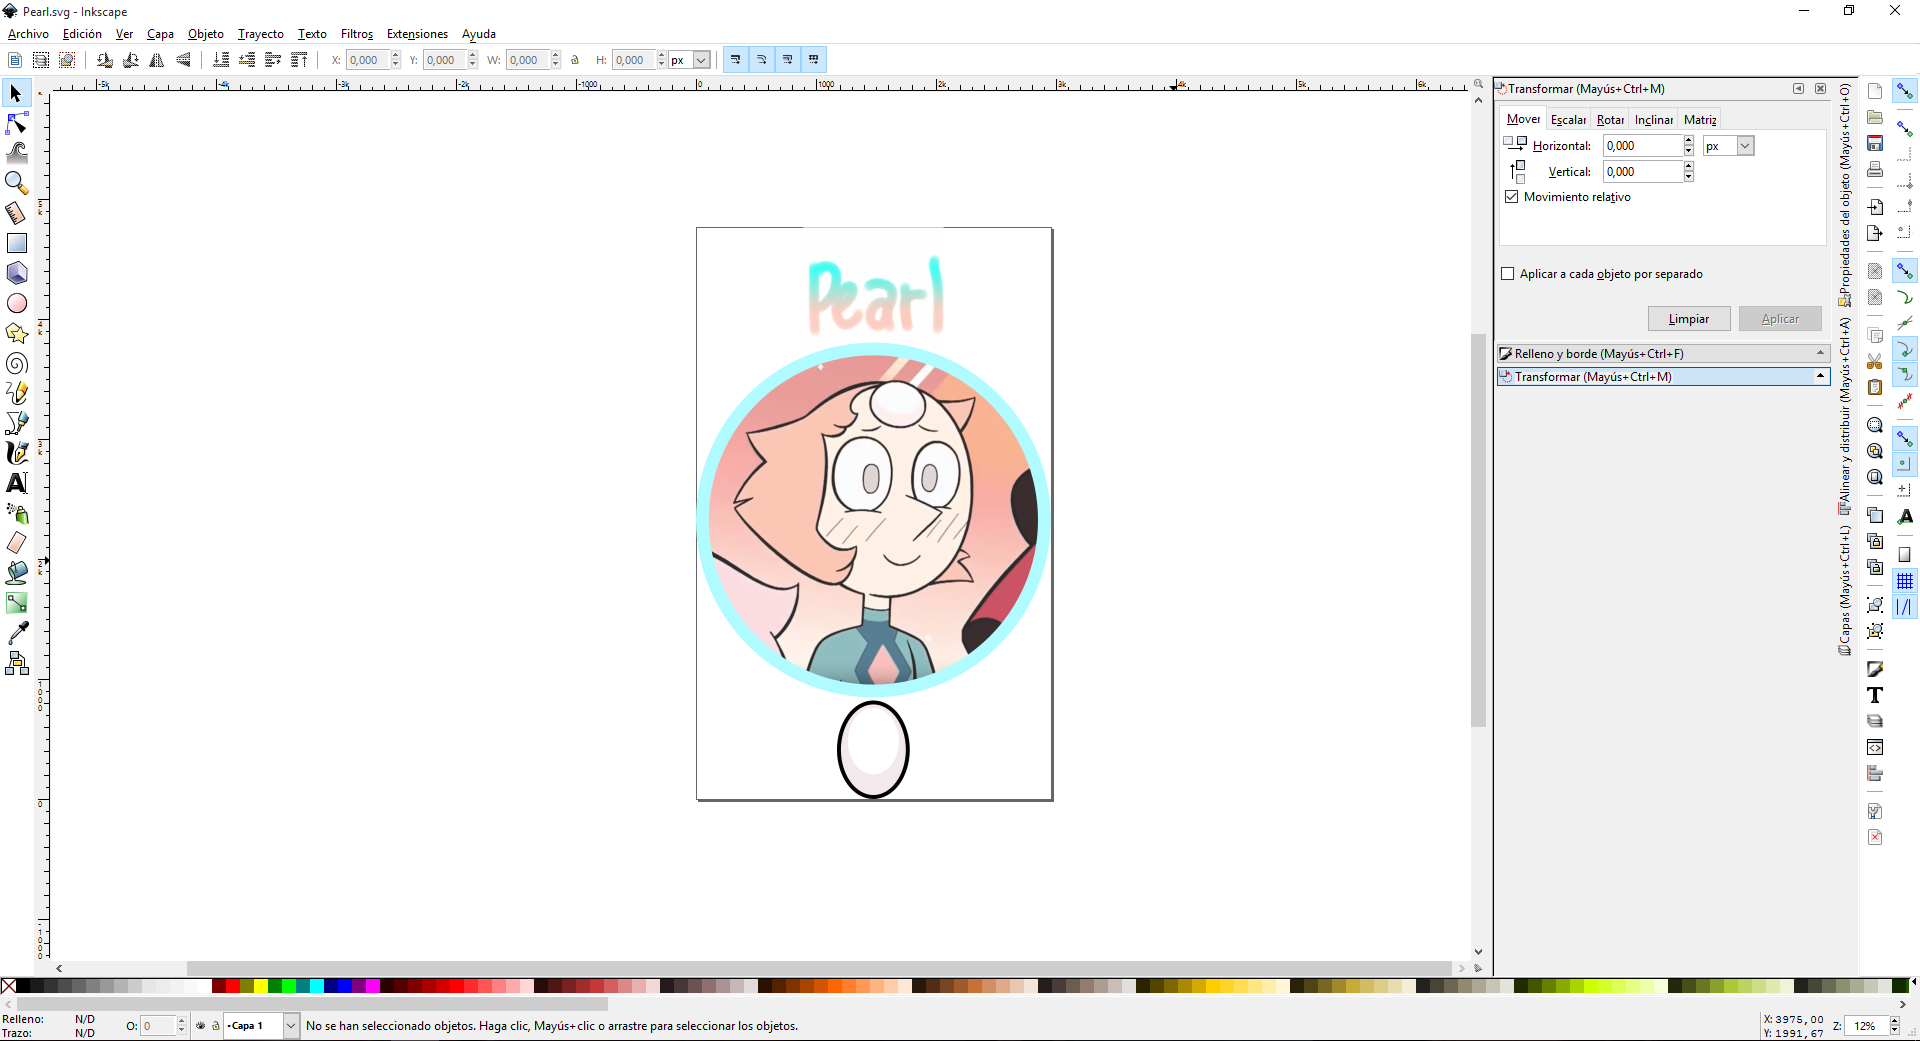Click the Save document icon
Image resolution: width=1920 pixels, height=1041 pixels.
point(1875,143)
